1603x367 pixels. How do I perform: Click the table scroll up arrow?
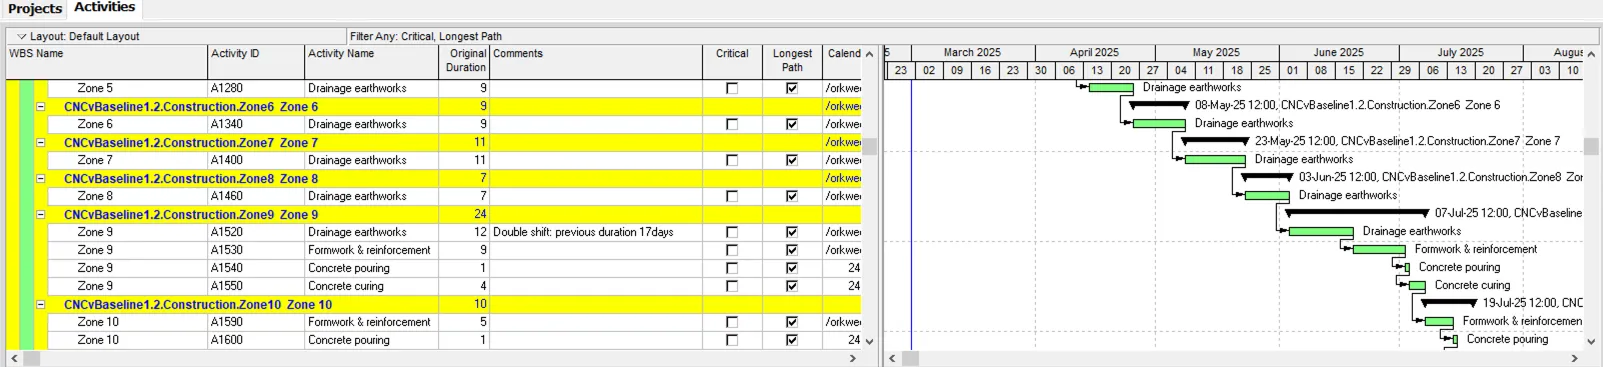click(869, 54)
